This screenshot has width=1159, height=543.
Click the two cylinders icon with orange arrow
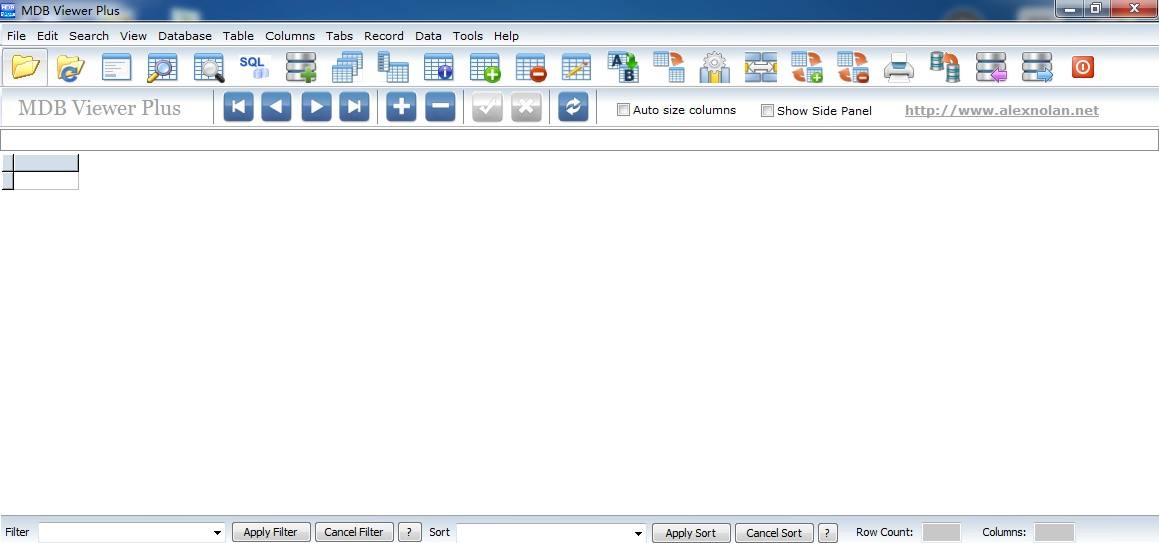(x=945, y=67)
